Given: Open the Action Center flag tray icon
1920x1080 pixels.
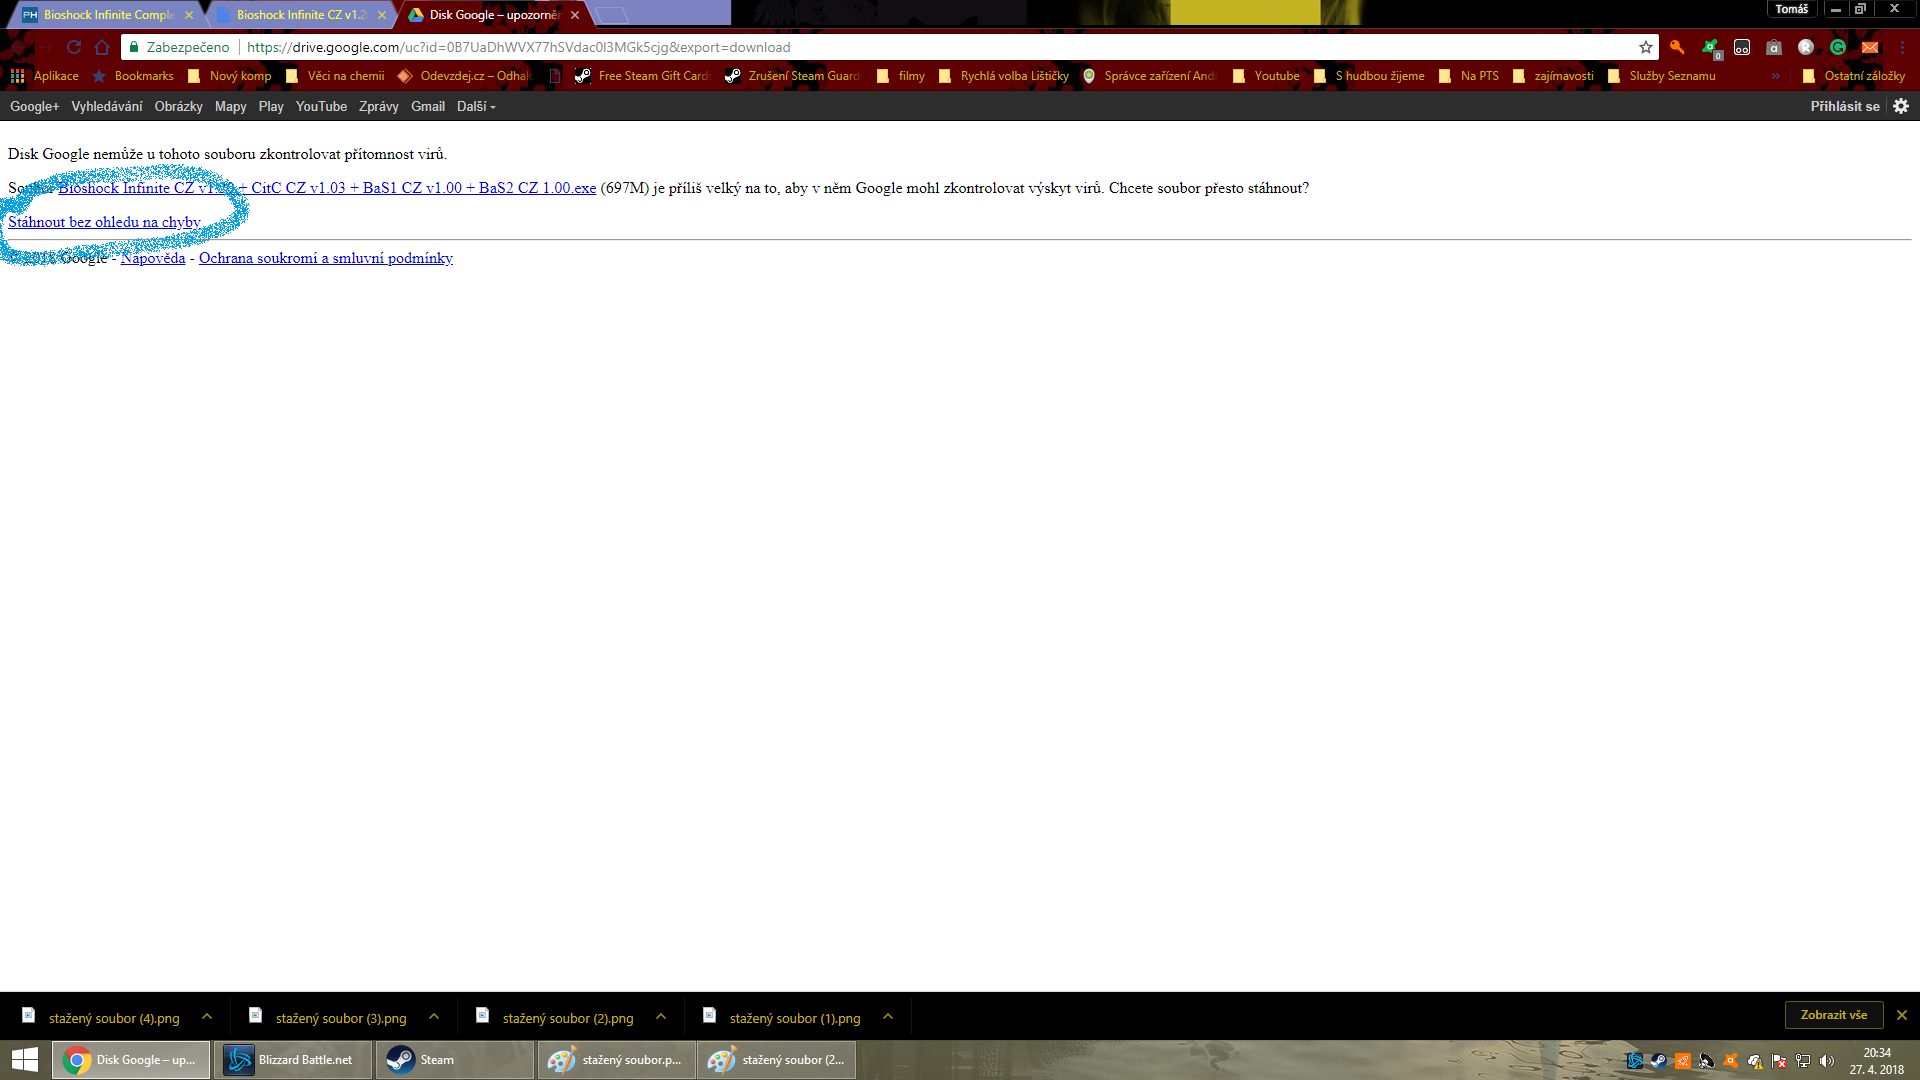Looking at the screenshot, I should [x=1779, y=1061].
